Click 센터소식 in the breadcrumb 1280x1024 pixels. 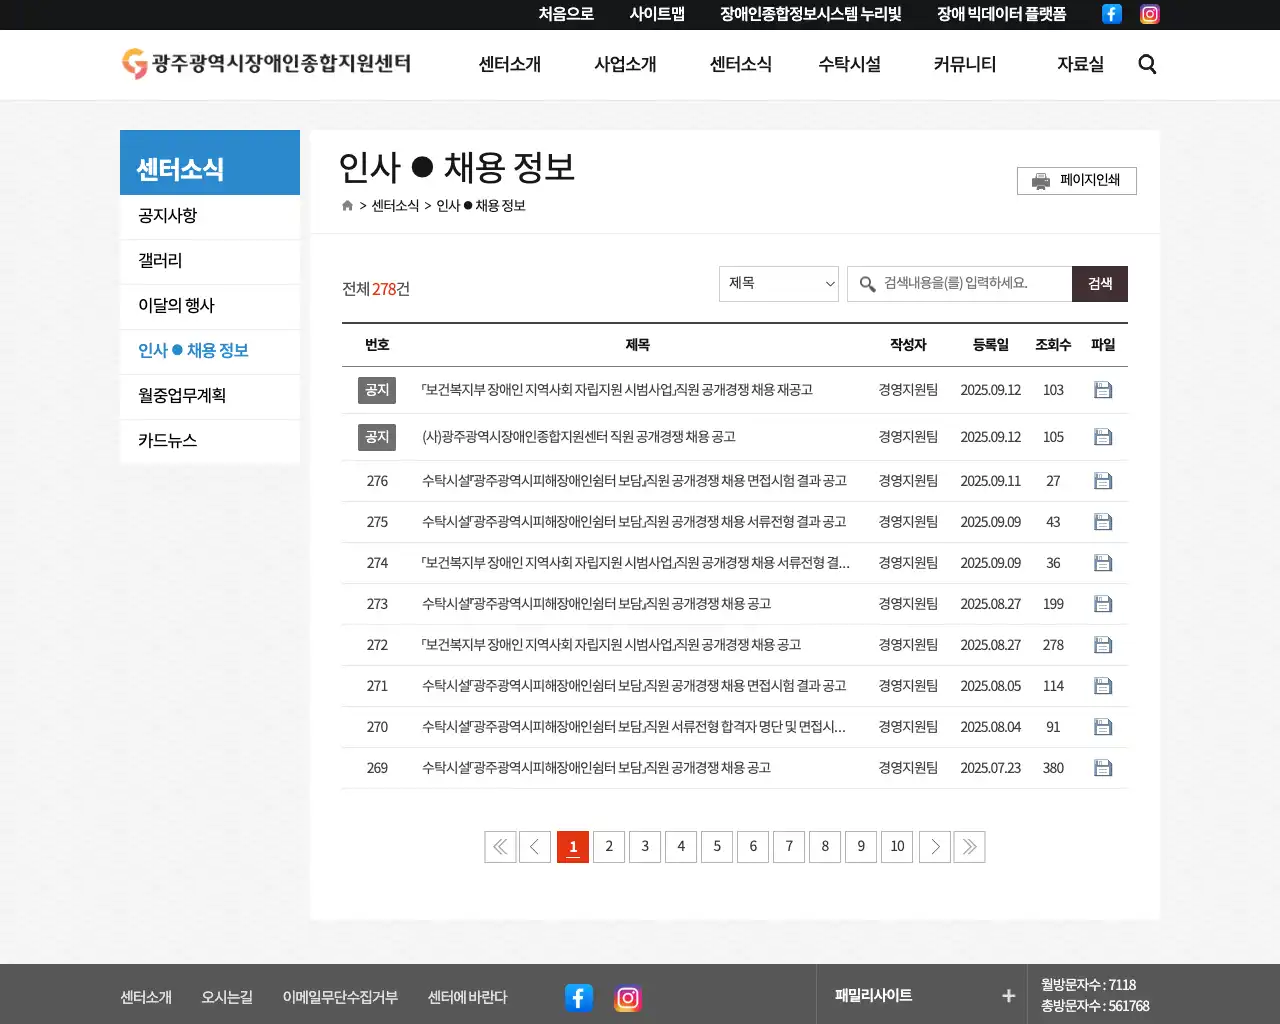tap(395, 205)
